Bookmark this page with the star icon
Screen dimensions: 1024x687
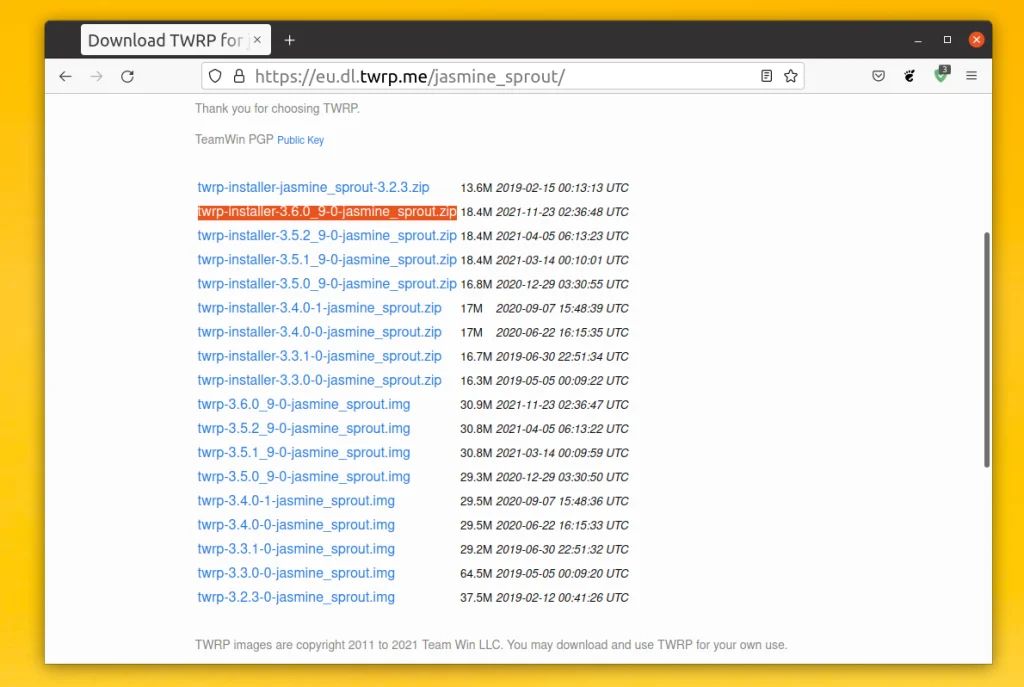(790, 76)
